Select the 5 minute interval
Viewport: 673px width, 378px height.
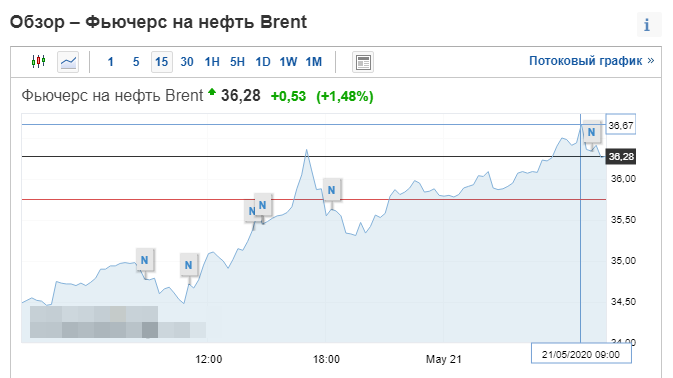(x=136, y=62)
